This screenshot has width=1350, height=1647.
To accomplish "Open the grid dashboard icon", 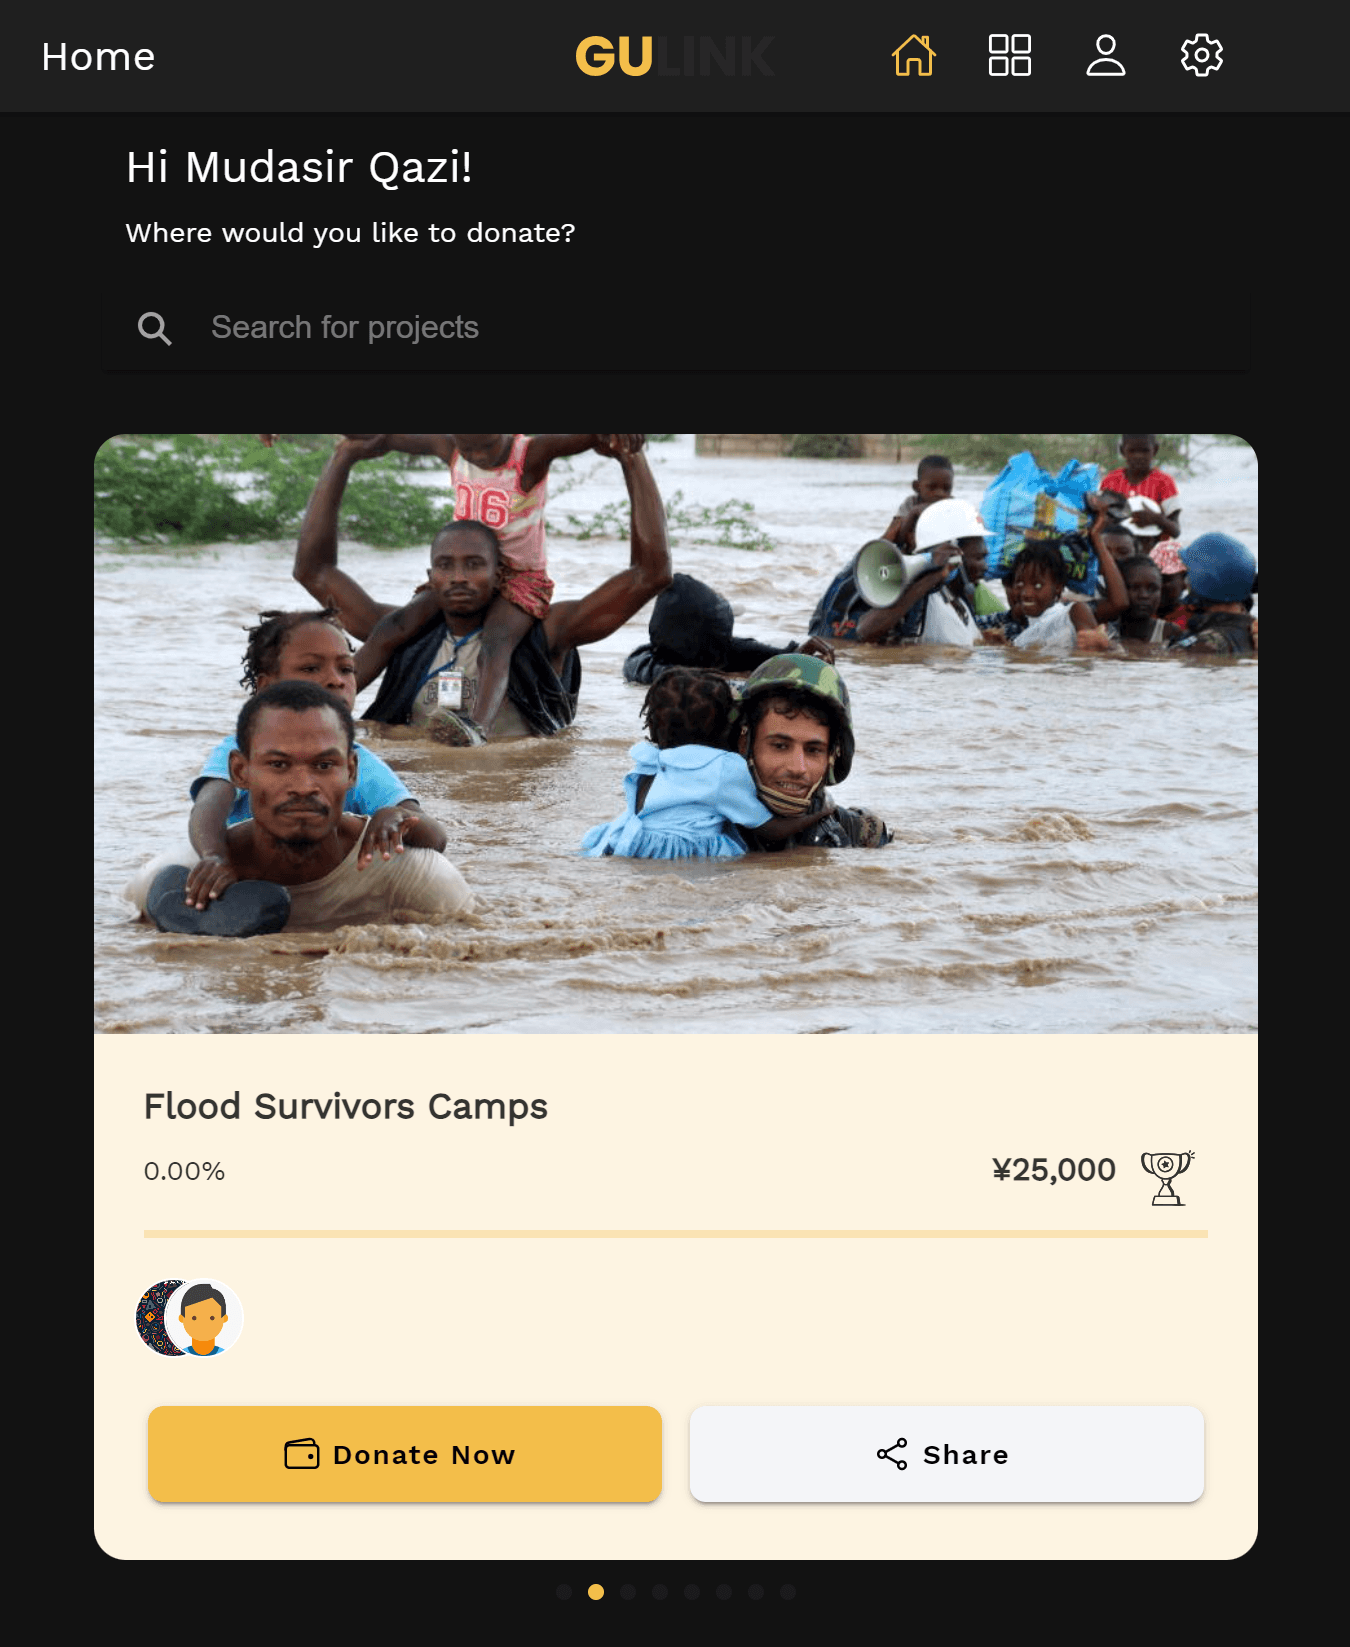I will coord(1009,56).
